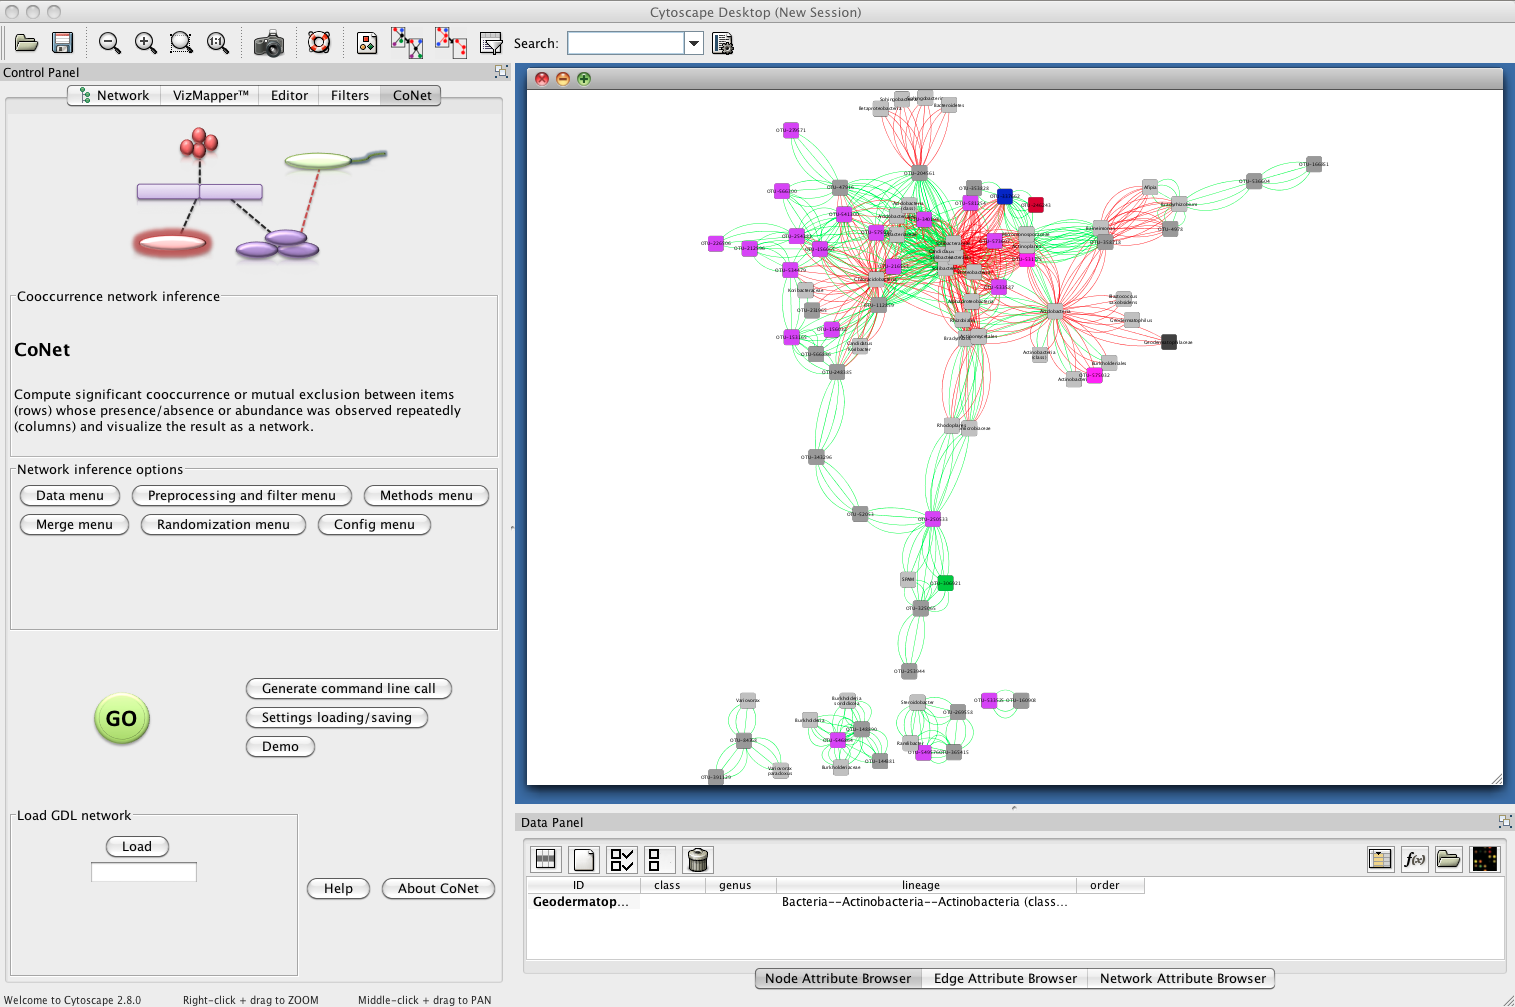
Task: Sort the table by lineage column header
Action: pos(920,885)
